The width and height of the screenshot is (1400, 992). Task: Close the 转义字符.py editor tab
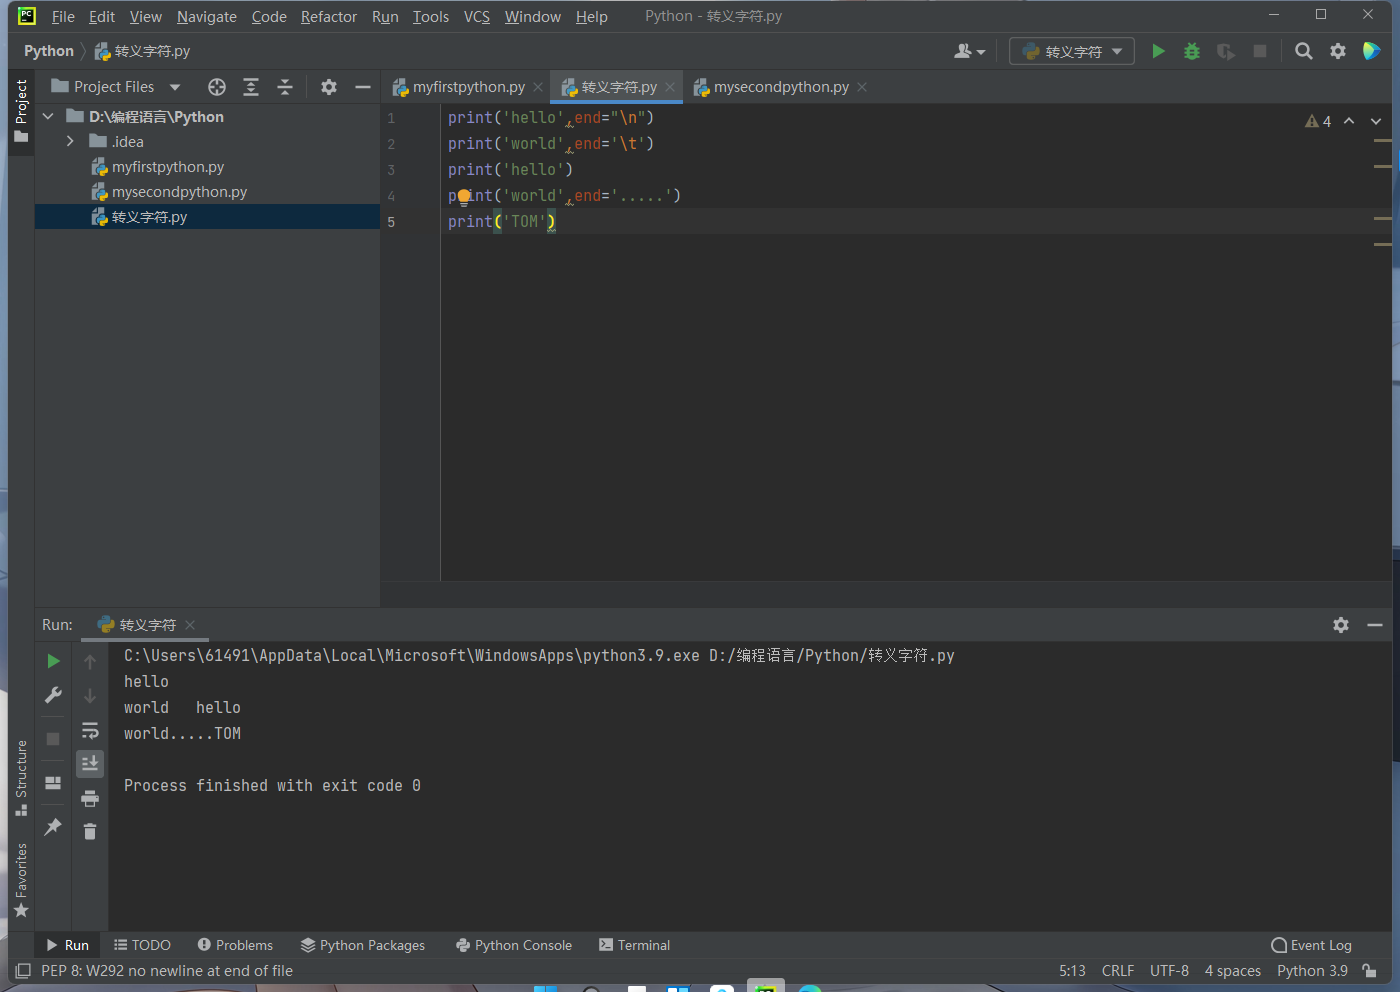[670, 88]
